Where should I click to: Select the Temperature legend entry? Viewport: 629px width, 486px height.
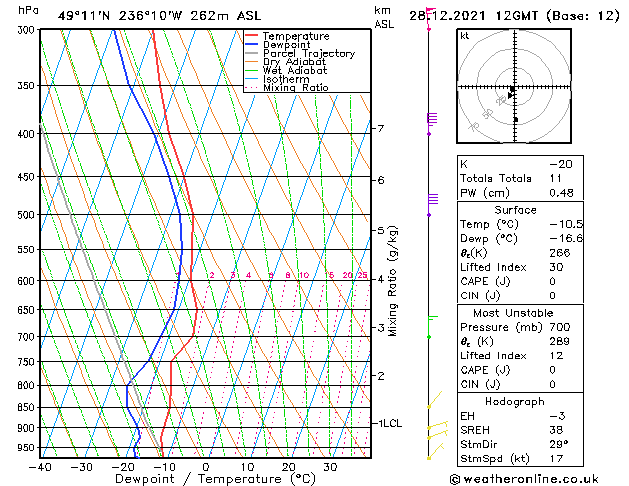coord(296,36)
